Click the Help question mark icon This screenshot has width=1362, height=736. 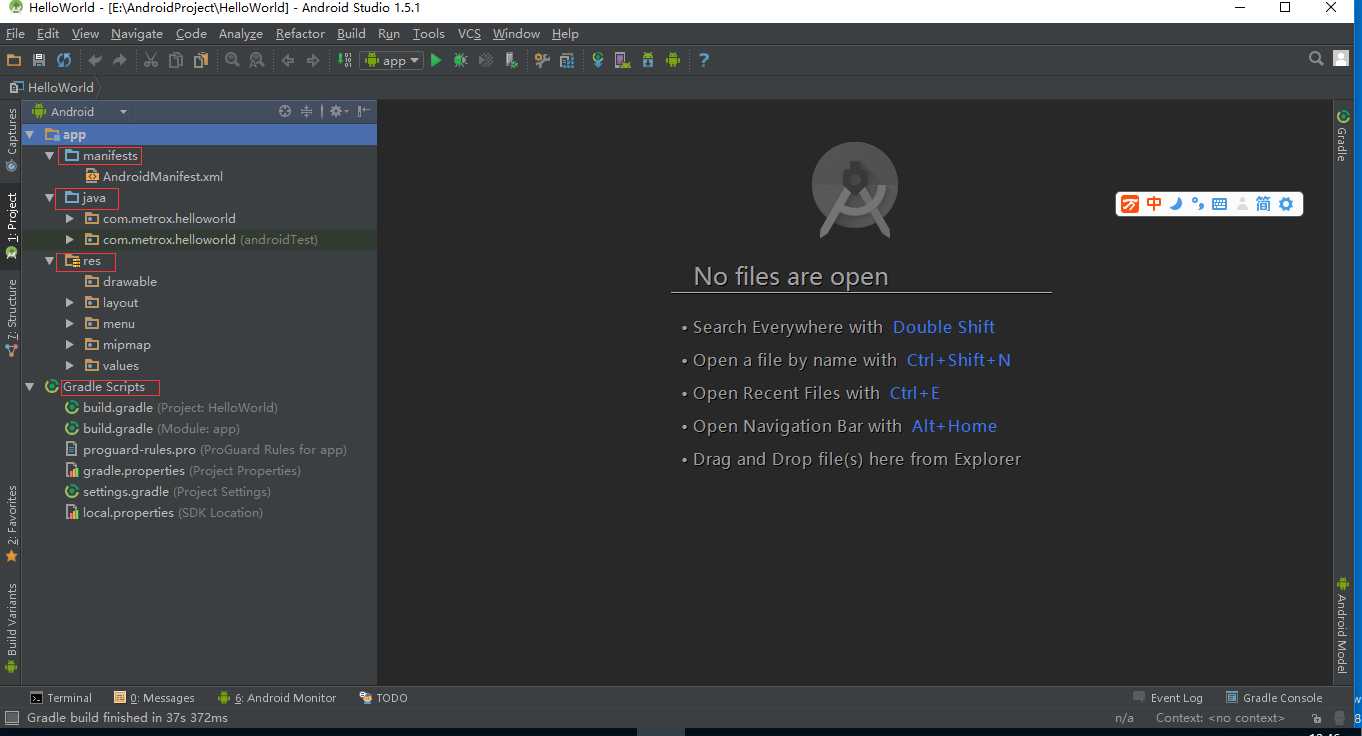(x=704, y=60)
